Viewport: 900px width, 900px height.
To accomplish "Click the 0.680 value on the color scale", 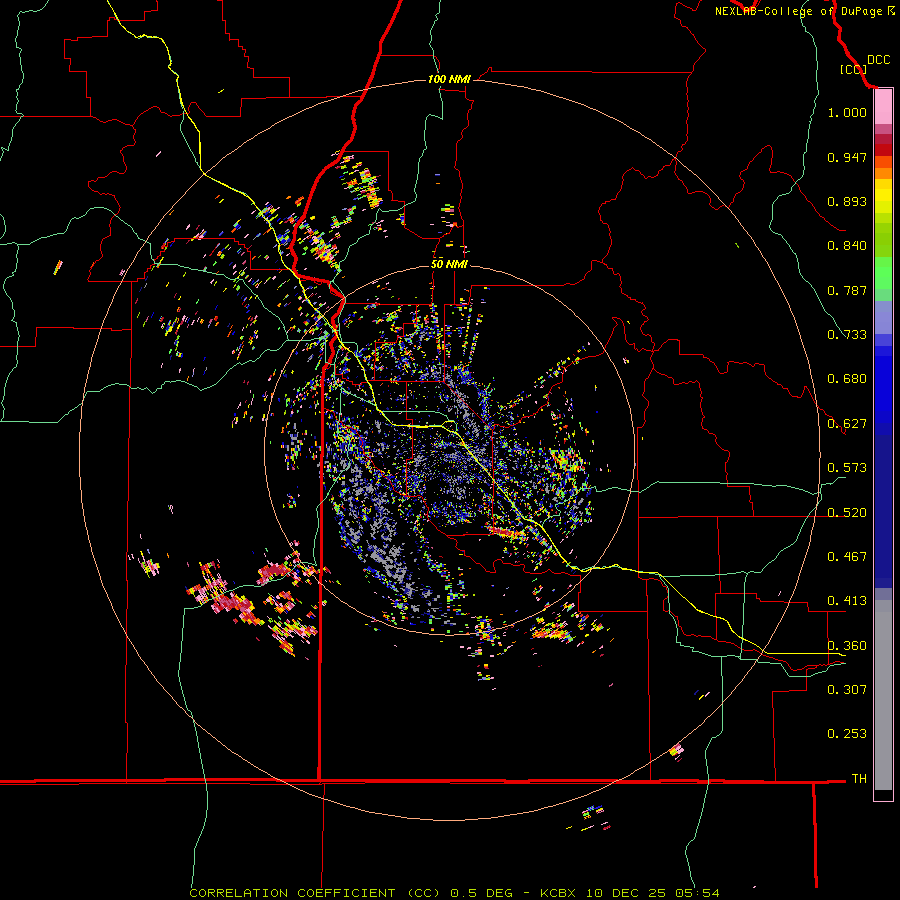I will tap(847, 379).
